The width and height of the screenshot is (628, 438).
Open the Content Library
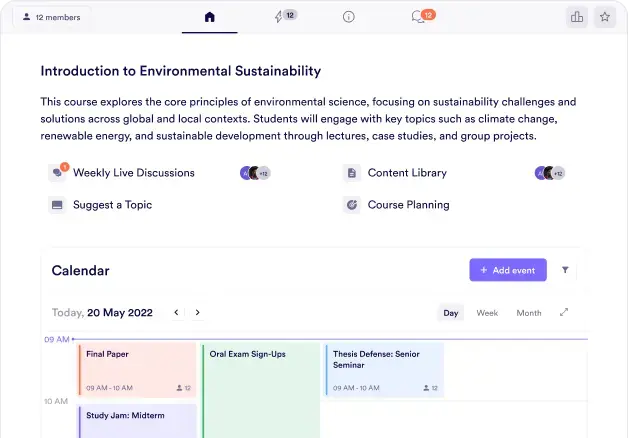coord(406,173)
